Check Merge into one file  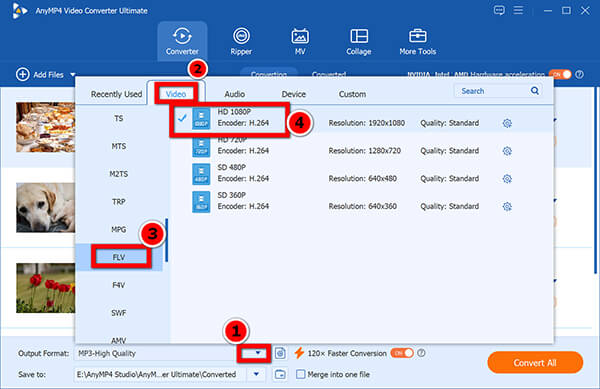pos(301,374)
